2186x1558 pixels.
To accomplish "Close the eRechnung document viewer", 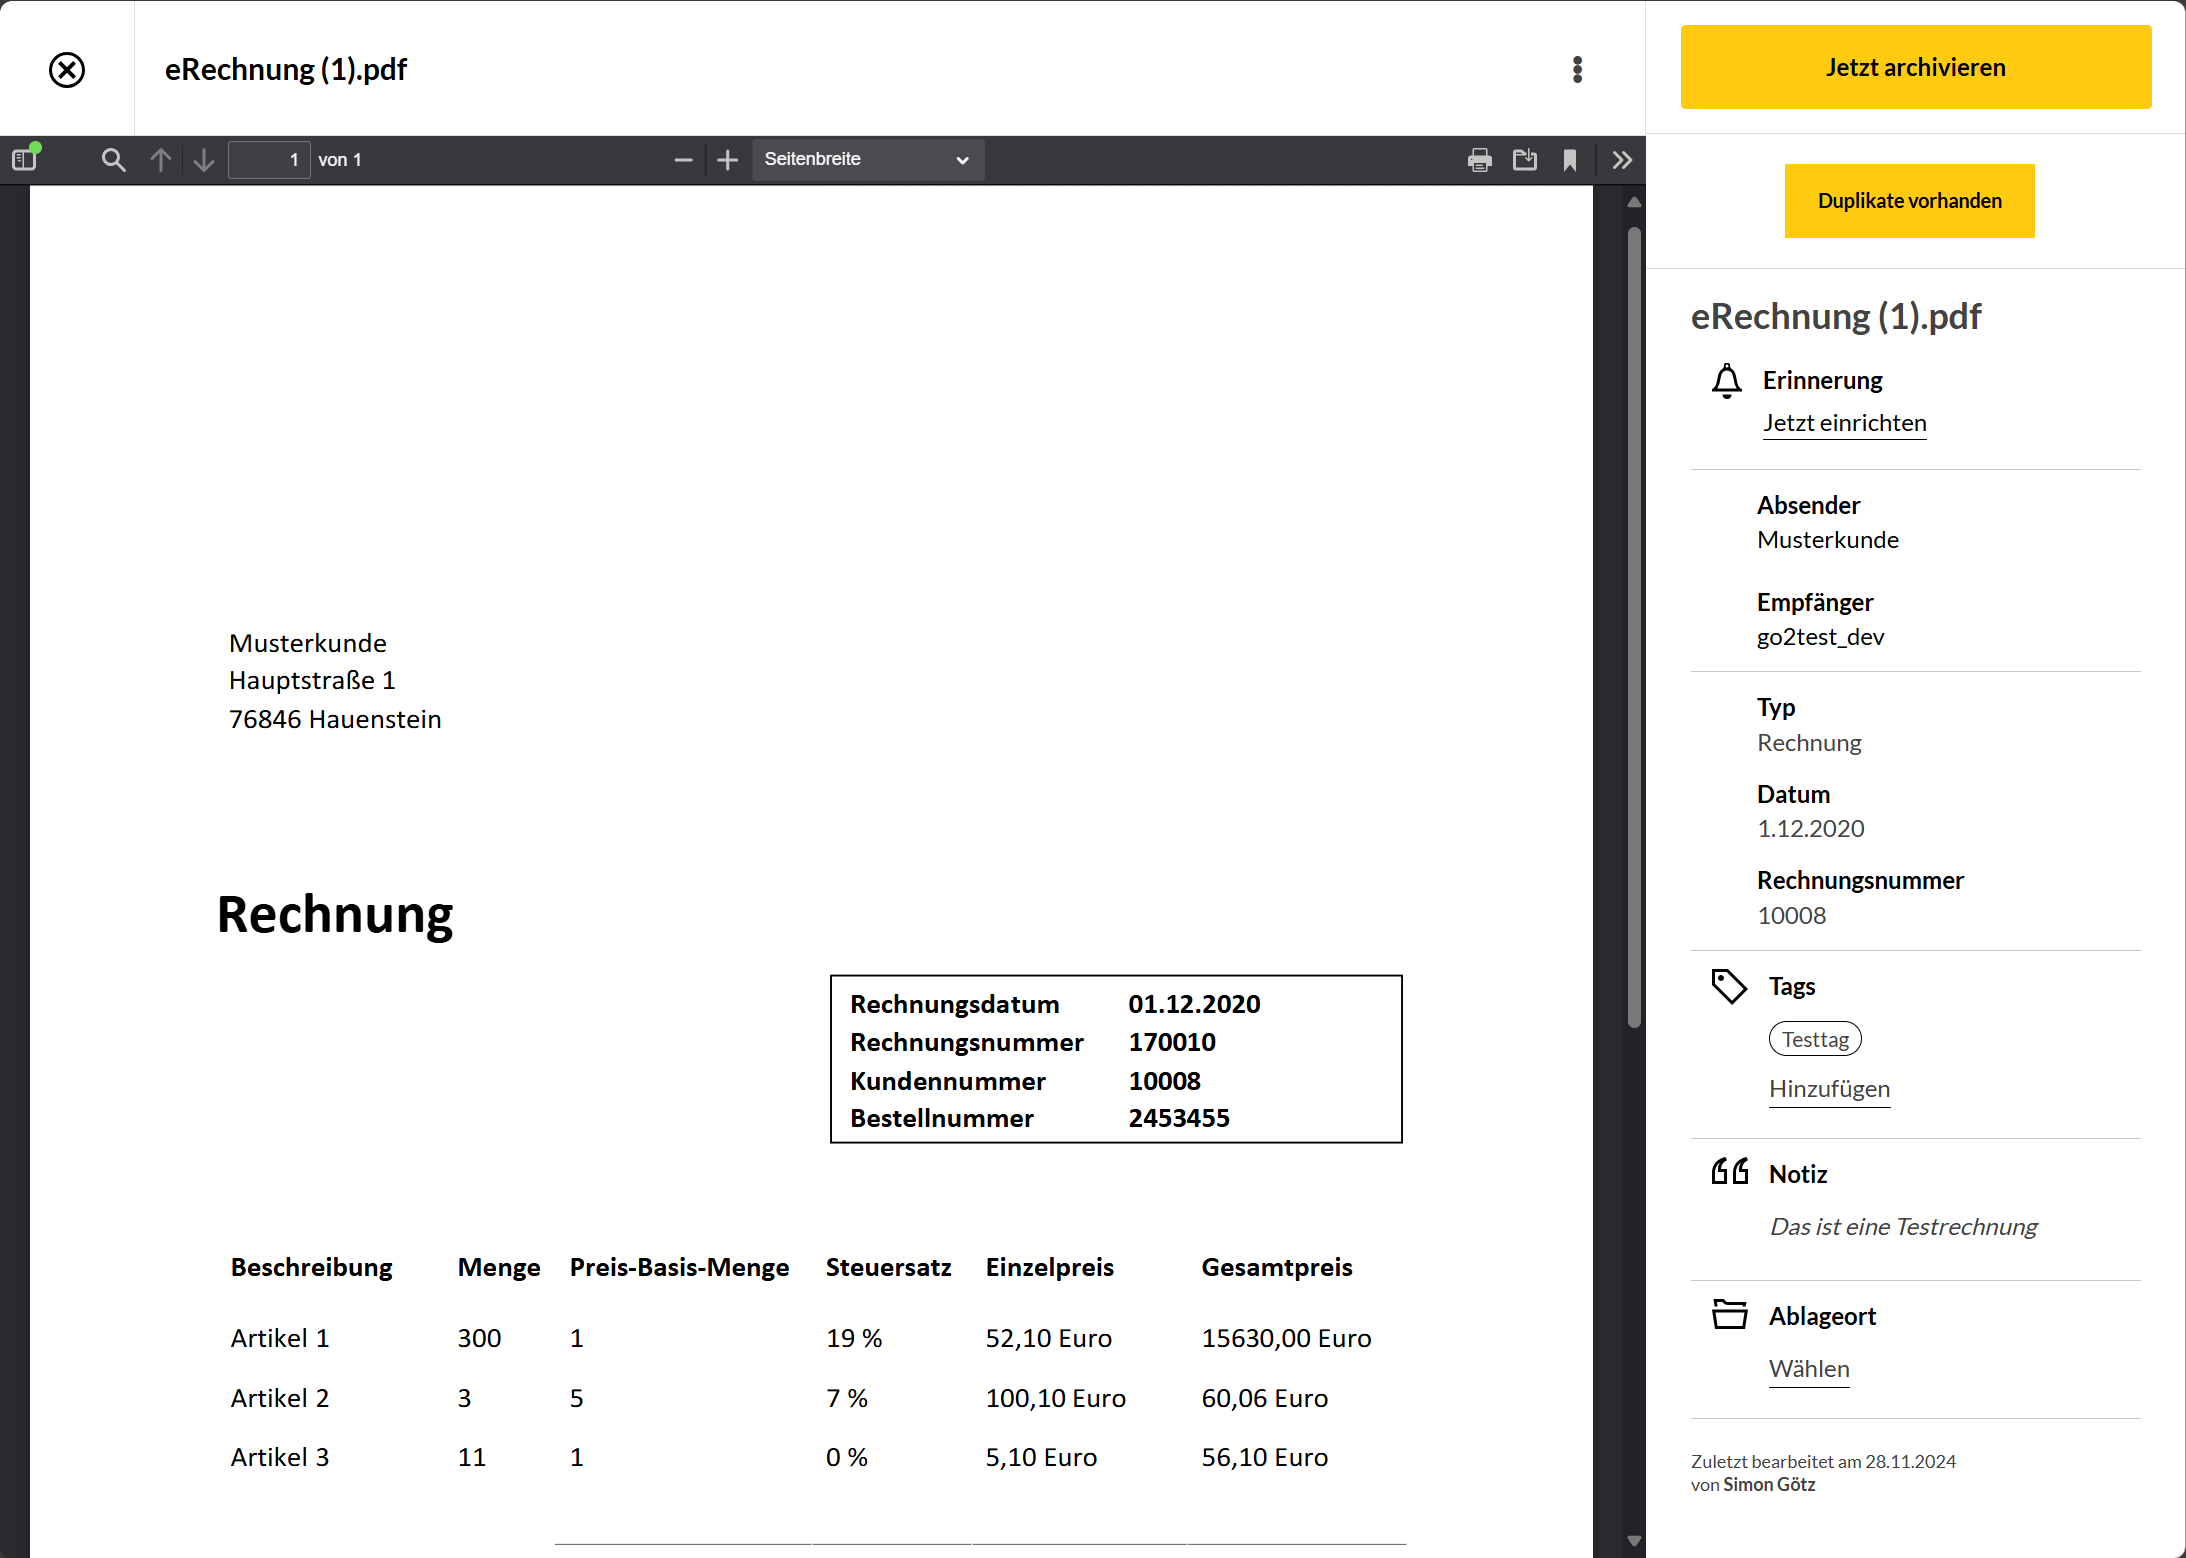I will pos(67,70).
